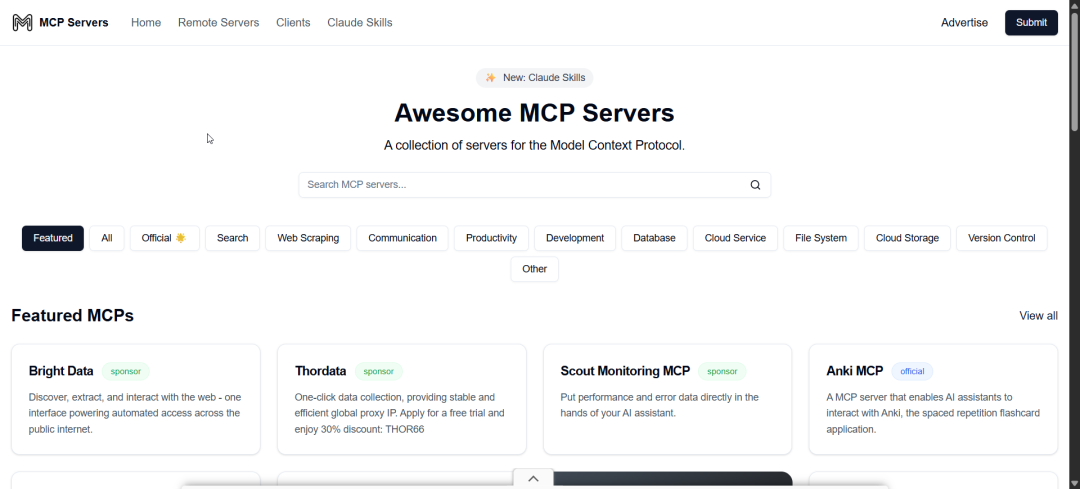
Task: Open Remote Servers in the top nav
Action: click(x=218, y=23)
